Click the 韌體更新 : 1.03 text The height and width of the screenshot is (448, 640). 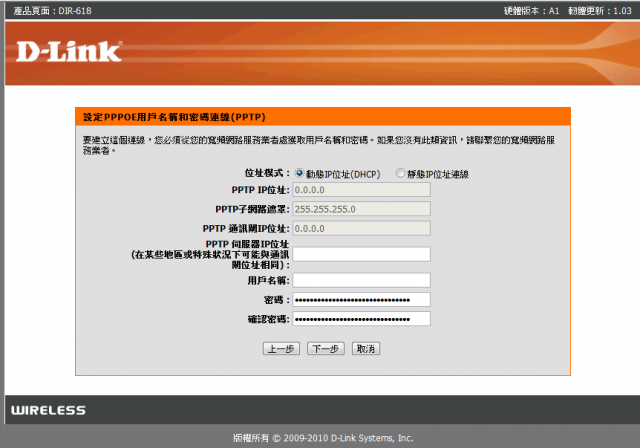point(600,11)
